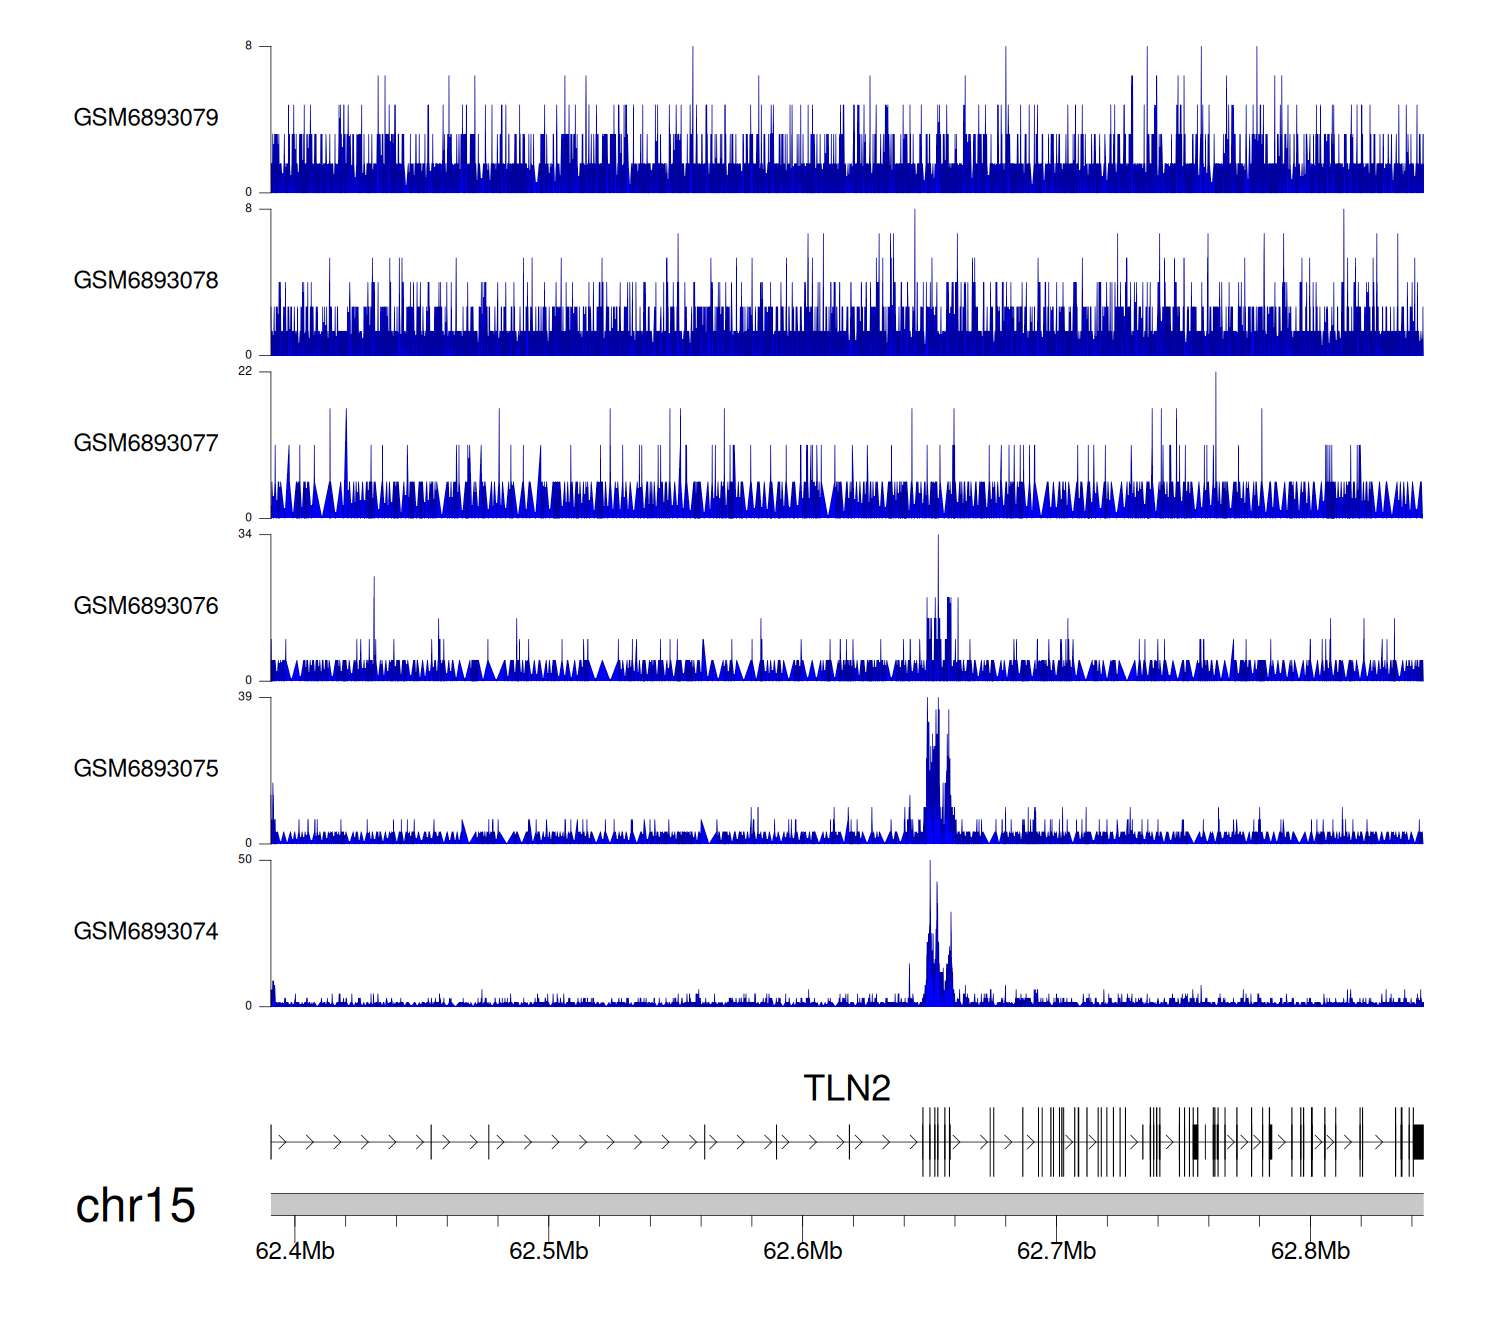1500x1320 pixels.
Task: Select the 62.7Mb coordinate label
Action: [x=1056, y=1252]
